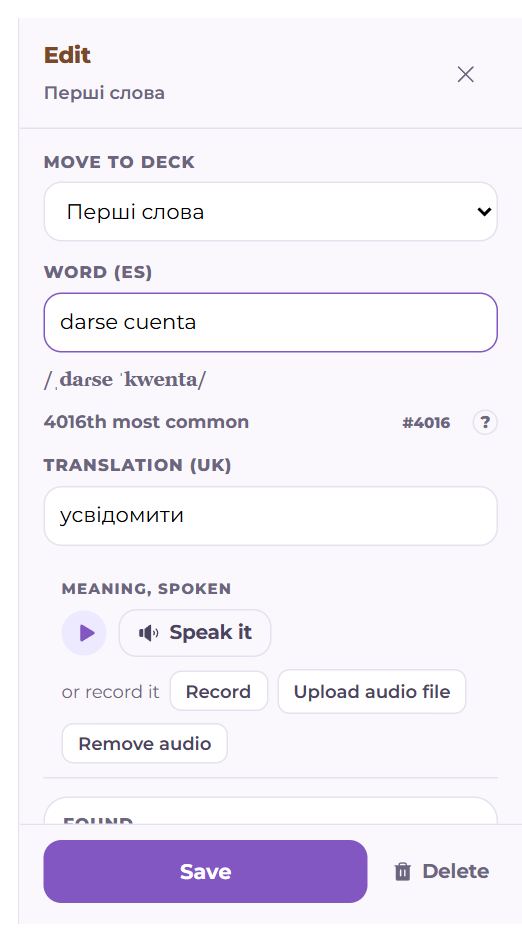Click the Record button

[218, 691]
